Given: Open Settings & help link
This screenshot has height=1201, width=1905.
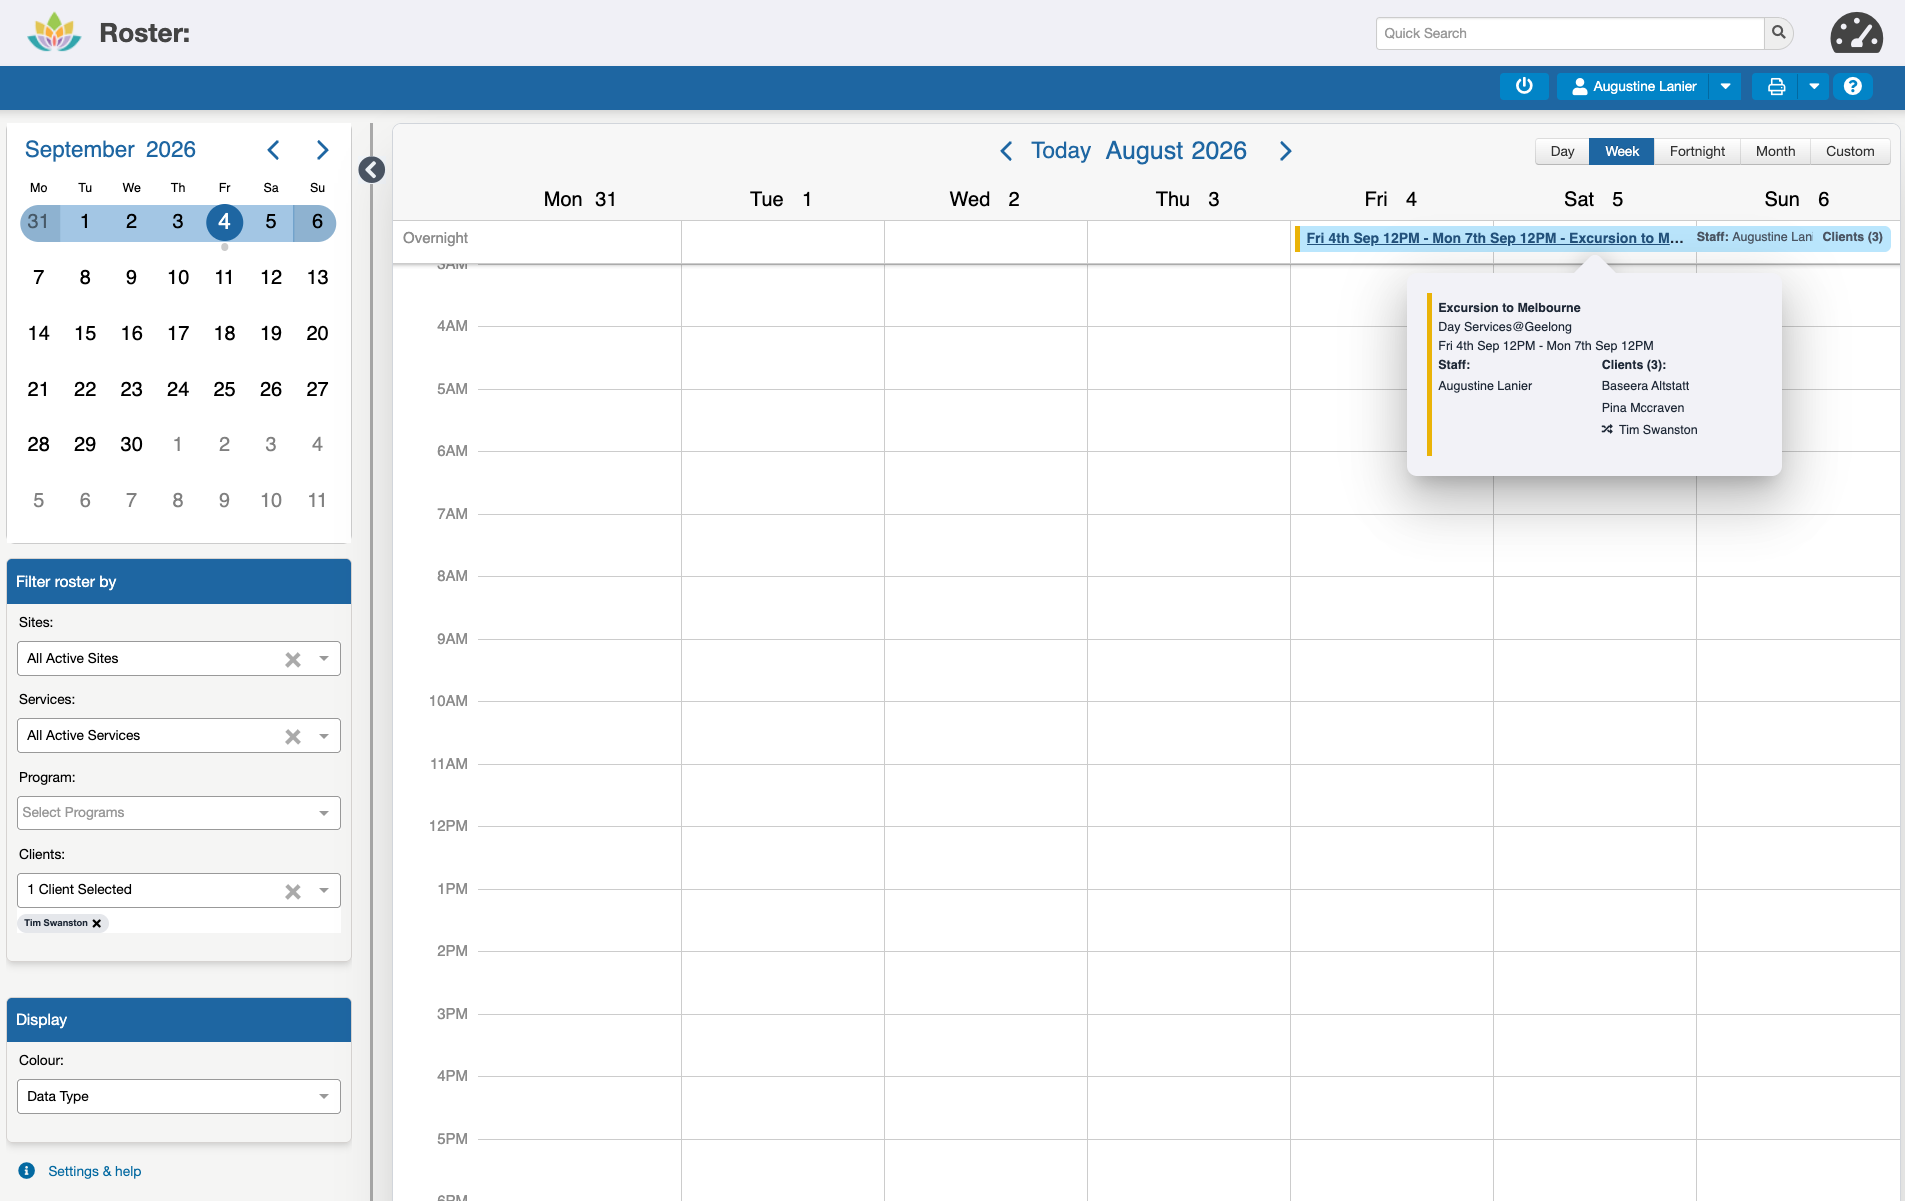Looking at the screenshot, I should [95, 1171].
